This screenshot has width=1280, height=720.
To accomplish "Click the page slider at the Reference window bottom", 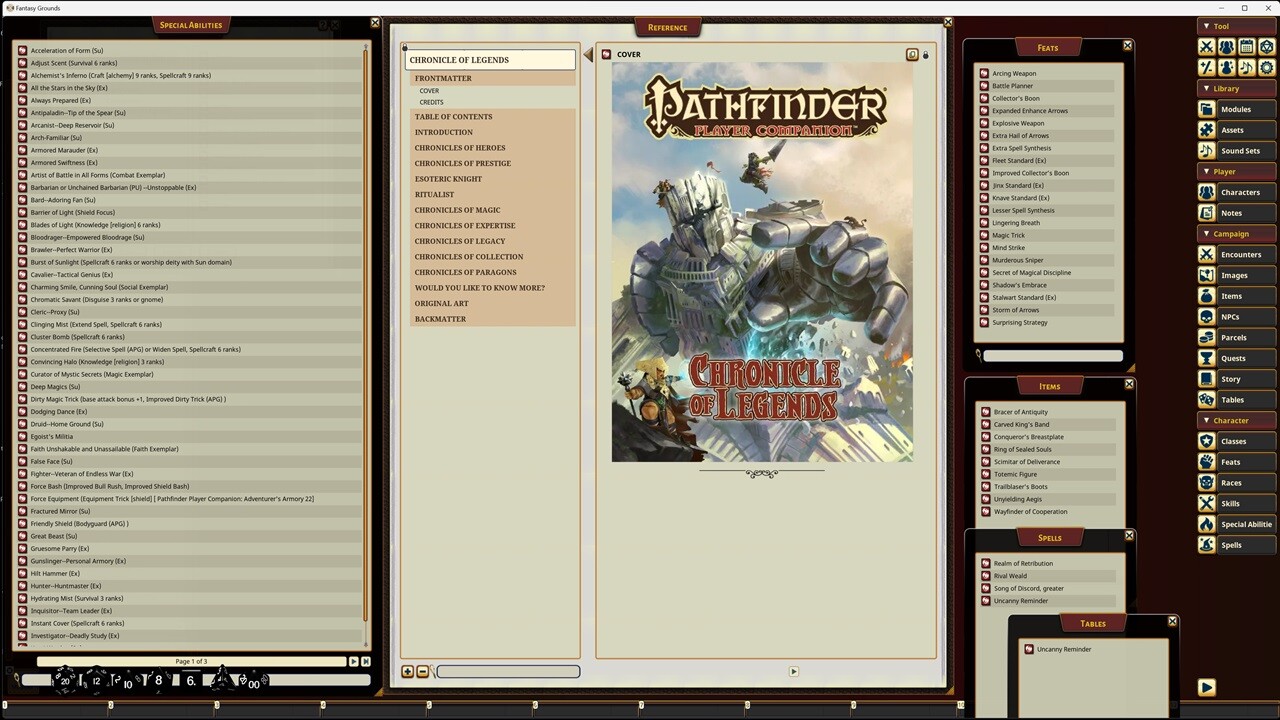I will coord(507,671).
